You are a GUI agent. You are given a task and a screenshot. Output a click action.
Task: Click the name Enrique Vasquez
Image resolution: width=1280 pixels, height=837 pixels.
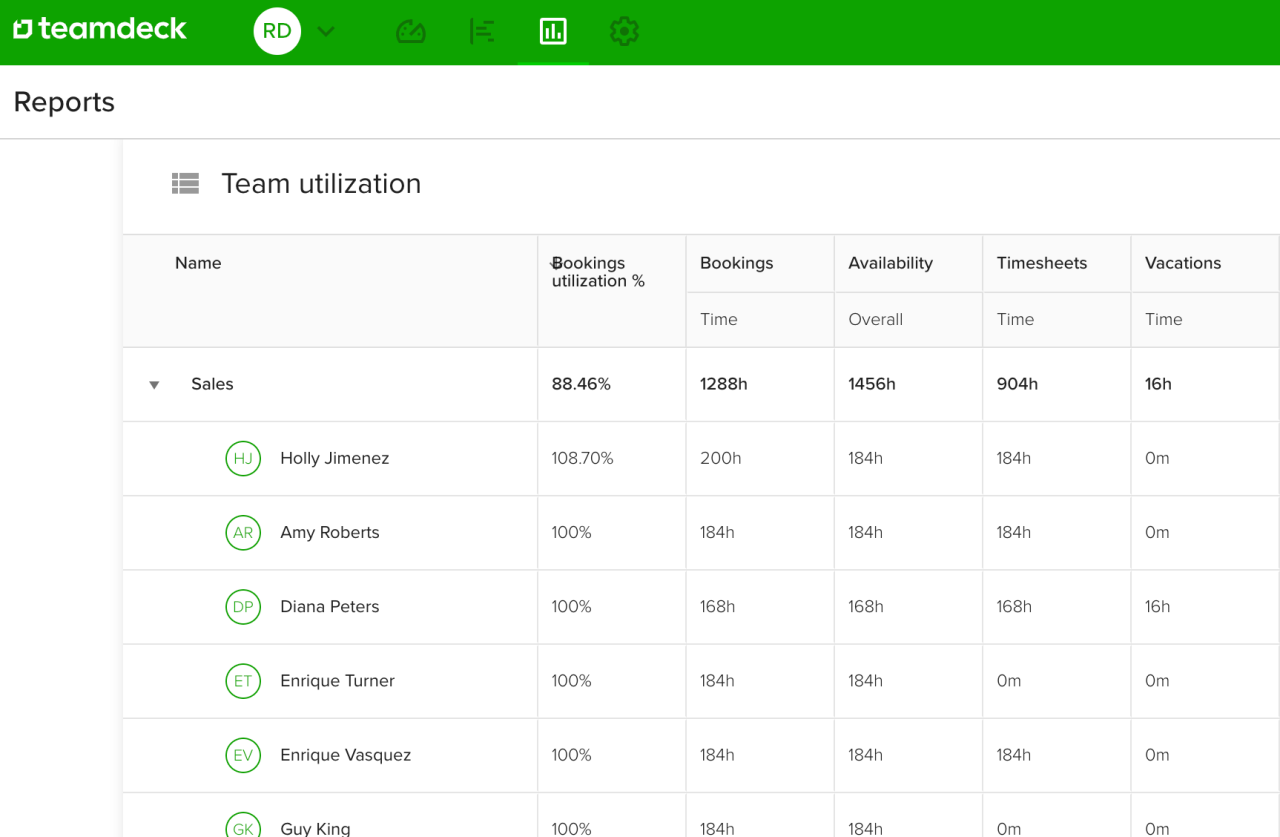(345, 755)
